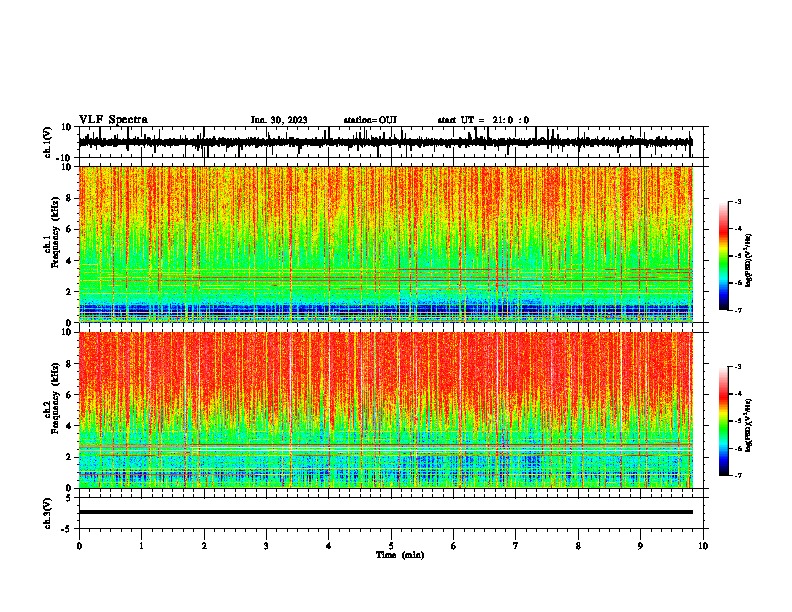Click the ch.1(V) waveform axis label

pos(48,142)
